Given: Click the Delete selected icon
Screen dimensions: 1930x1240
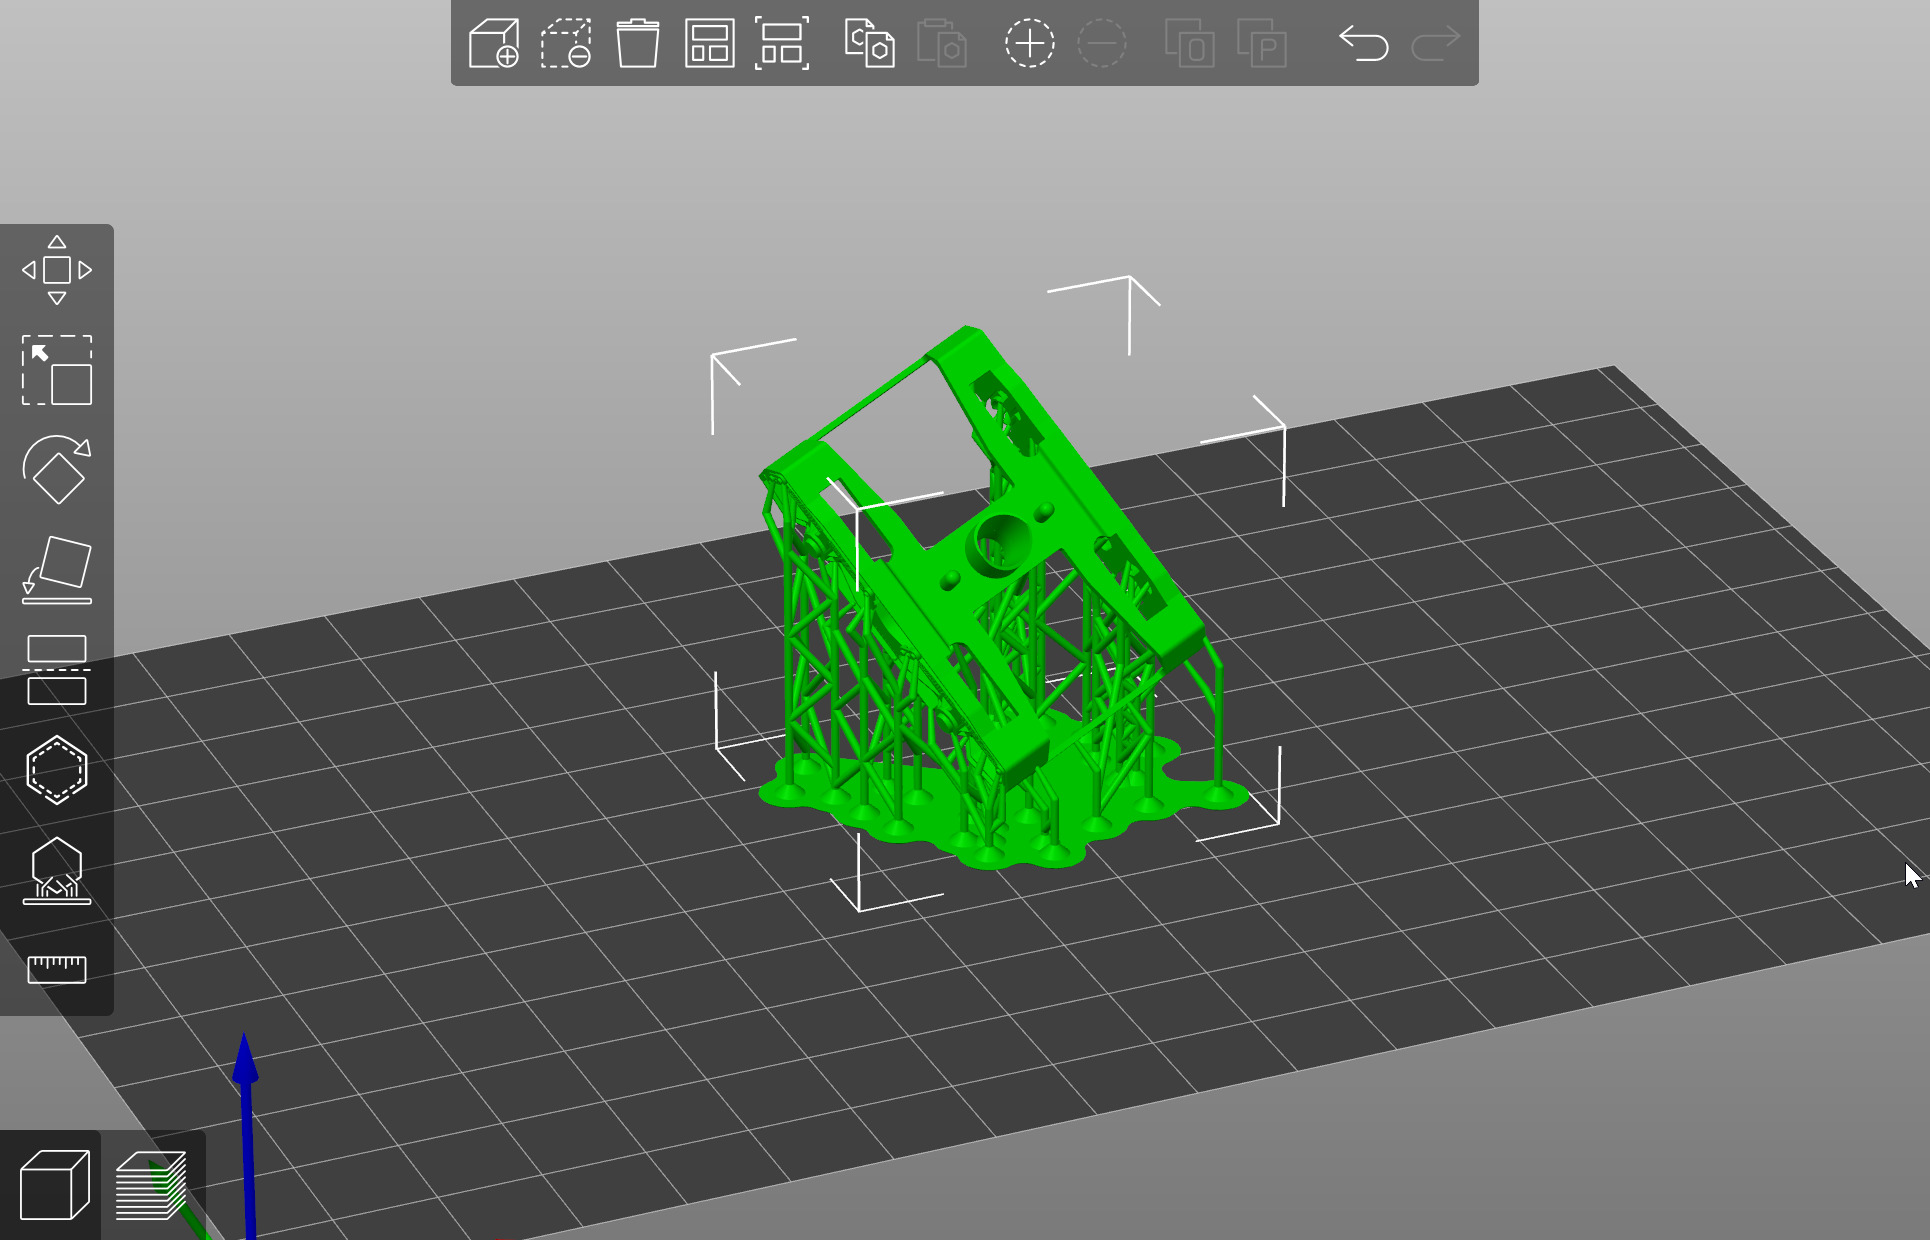Looking at the screenshot, I should (566, 44).
